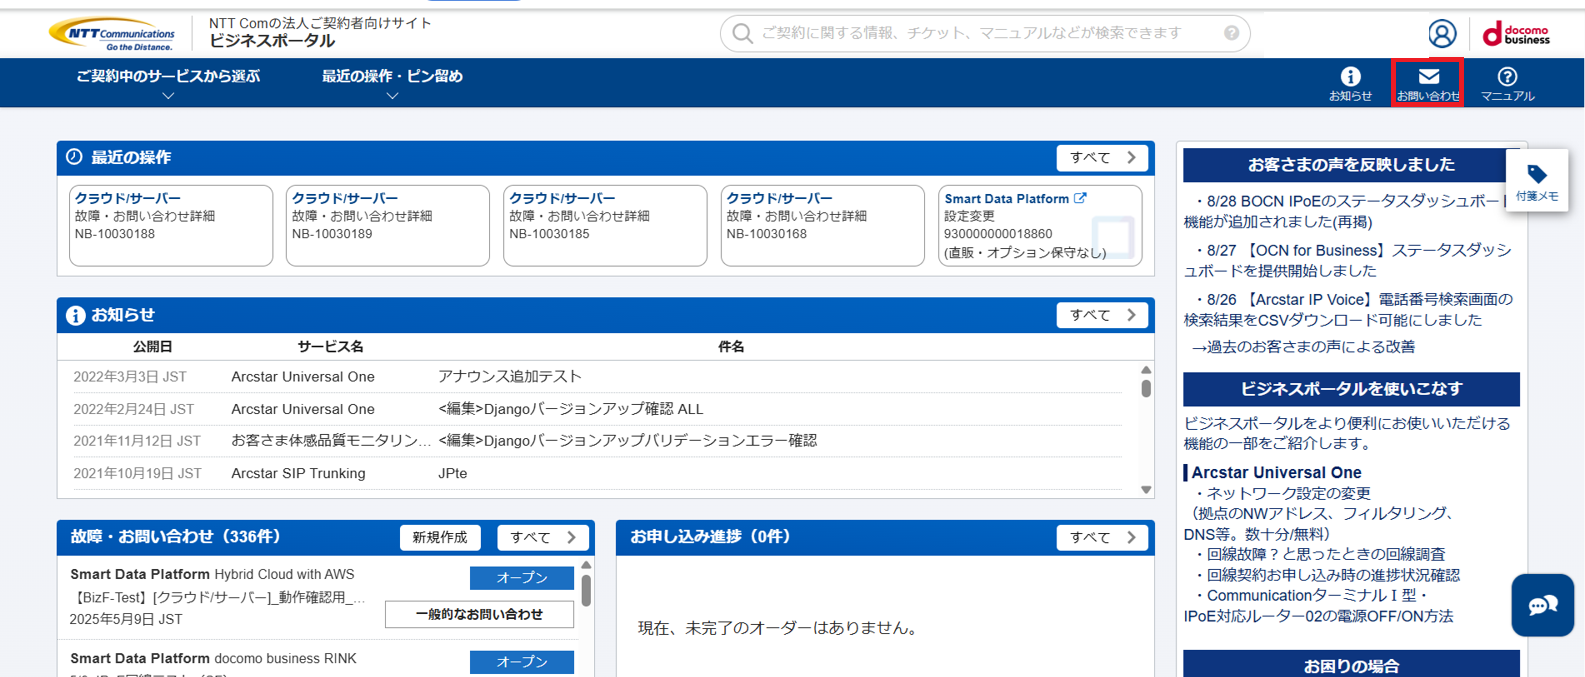1585x677 pixels.
Task: Launch the chat bubble support widget
Action: [1542, 605]
